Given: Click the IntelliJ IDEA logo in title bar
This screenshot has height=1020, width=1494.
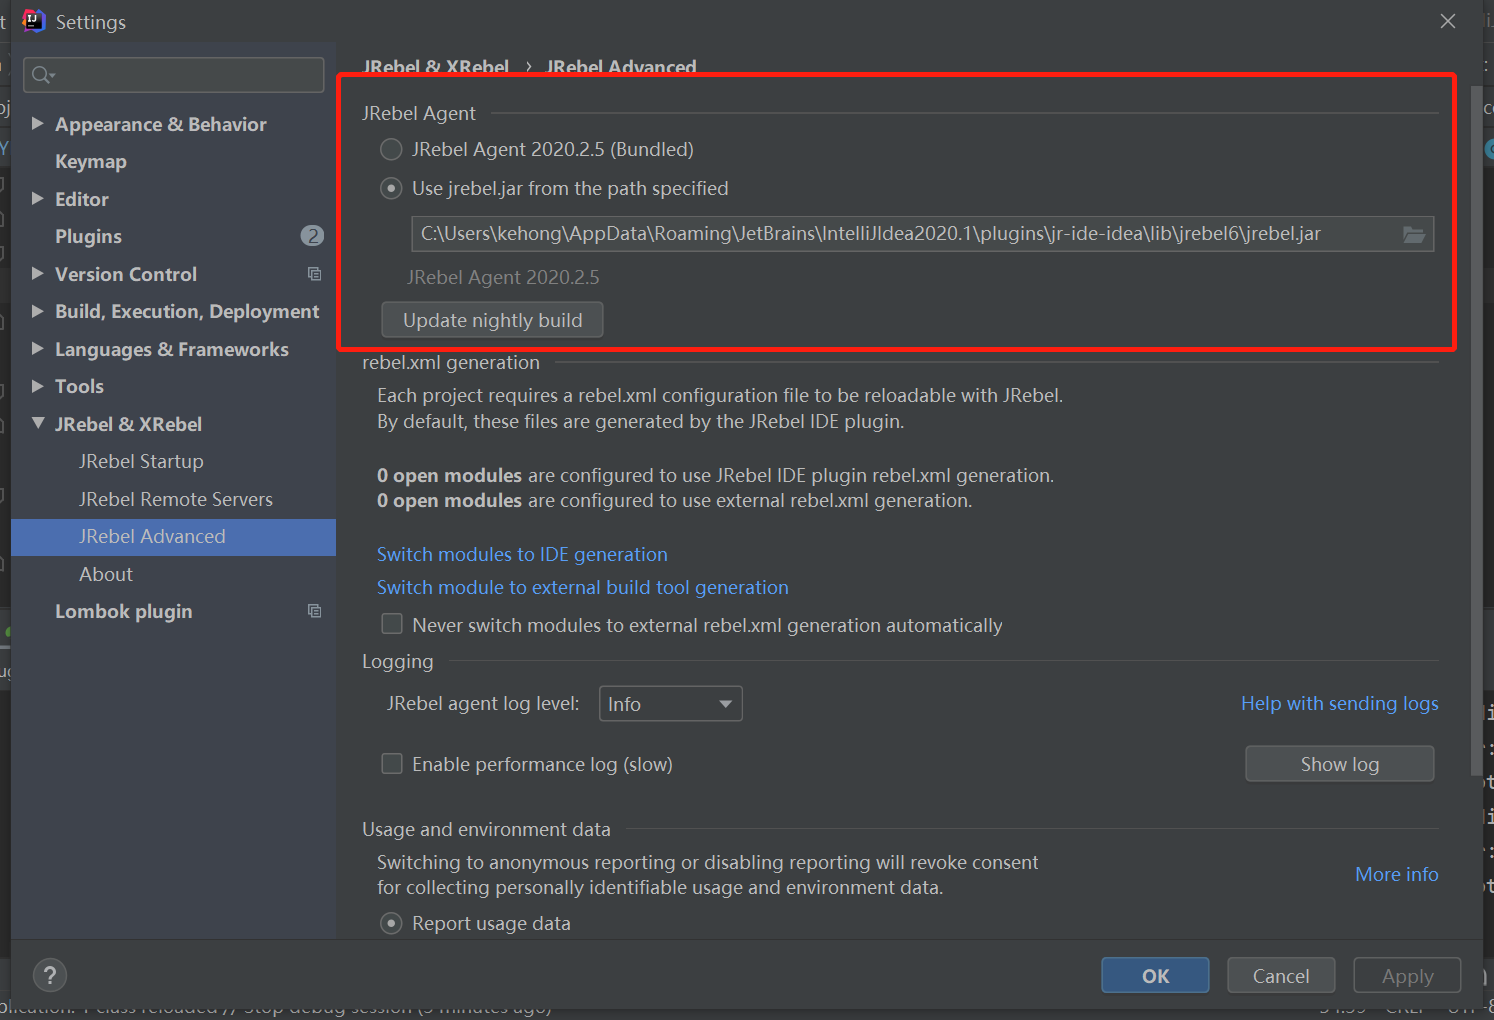Looking at the screenshot, I should (x=34, y=21).
